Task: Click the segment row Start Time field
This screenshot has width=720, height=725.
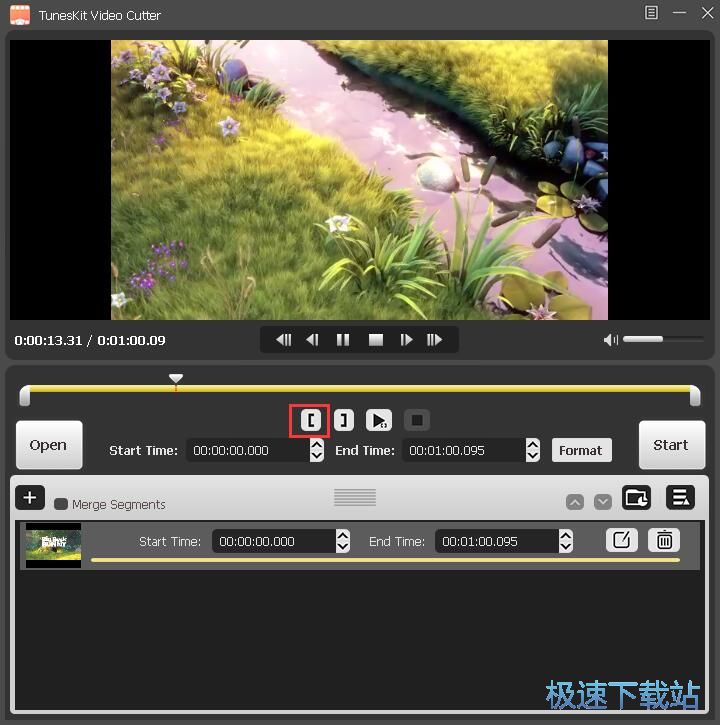Action: pos(274,541)
